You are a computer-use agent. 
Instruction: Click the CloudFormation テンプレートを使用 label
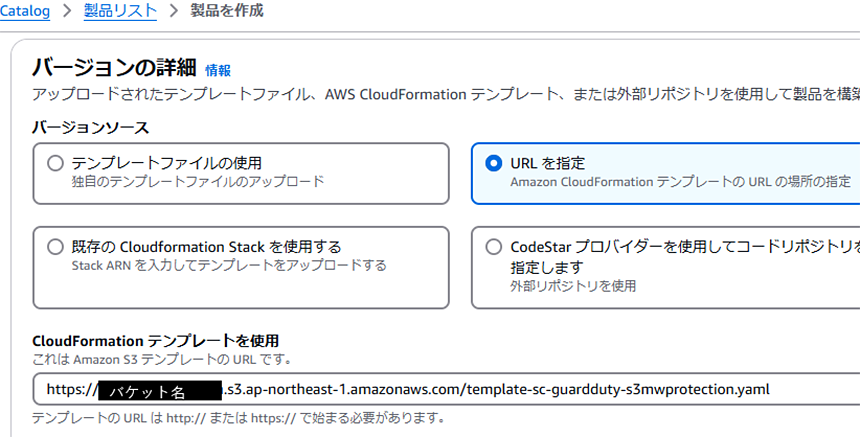coord(155,340)
